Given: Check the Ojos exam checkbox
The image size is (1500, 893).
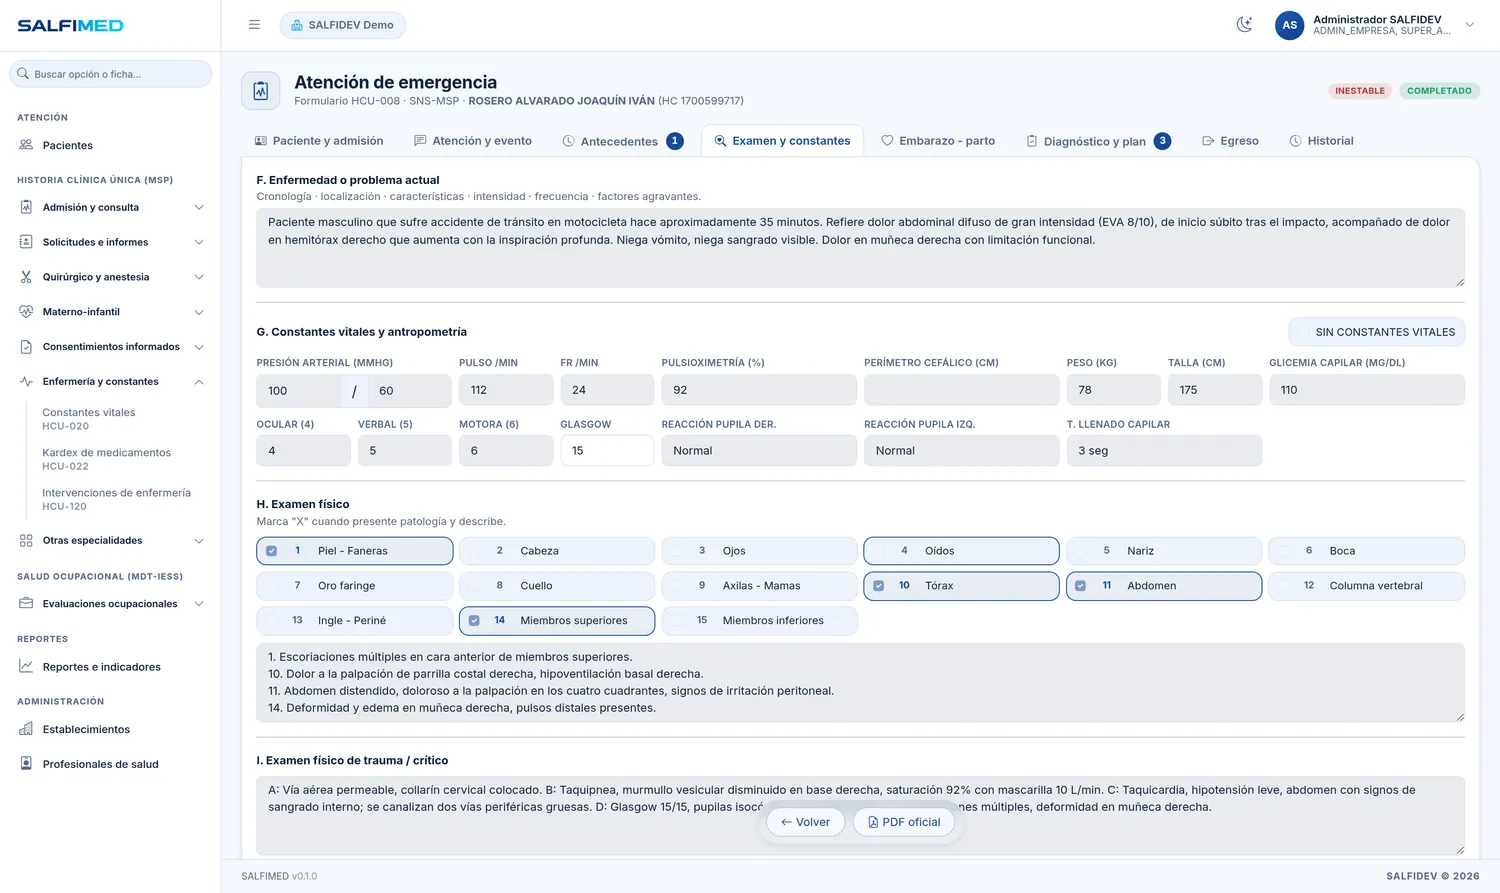Looking at the screenshot, I should 676,551.
